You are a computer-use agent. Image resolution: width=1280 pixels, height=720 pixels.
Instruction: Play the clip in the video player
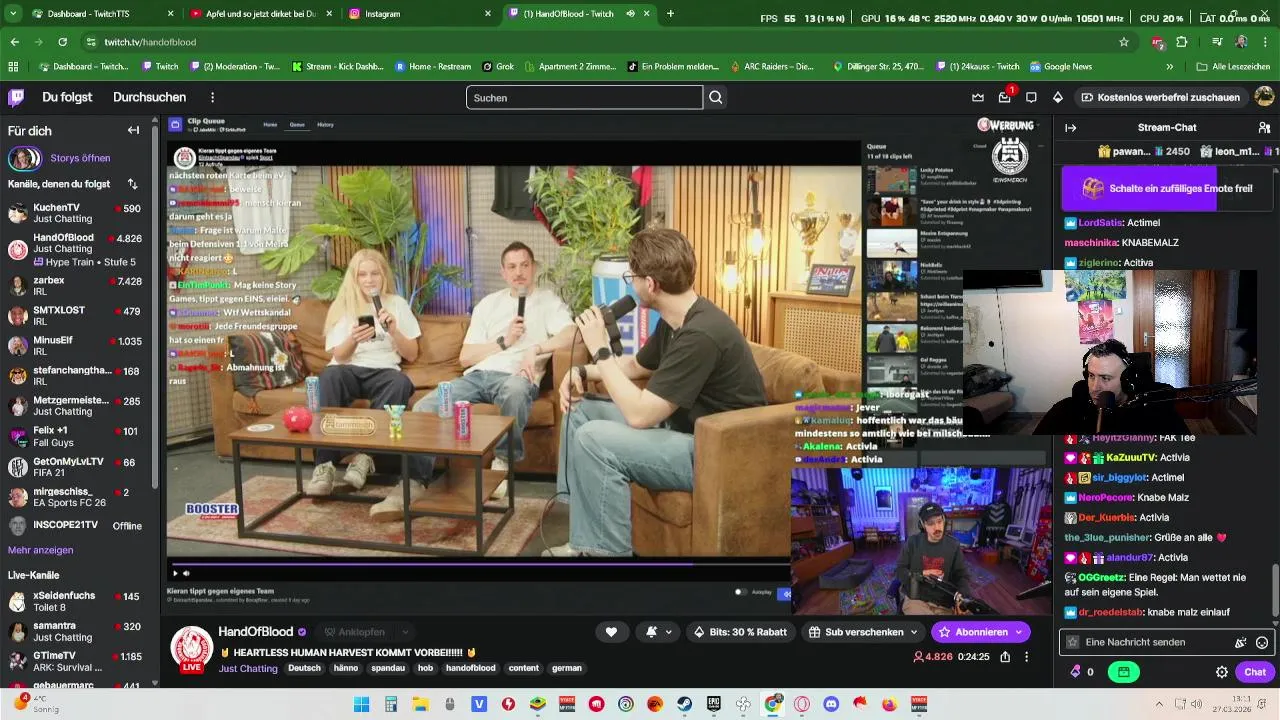[x=175, y=573]
